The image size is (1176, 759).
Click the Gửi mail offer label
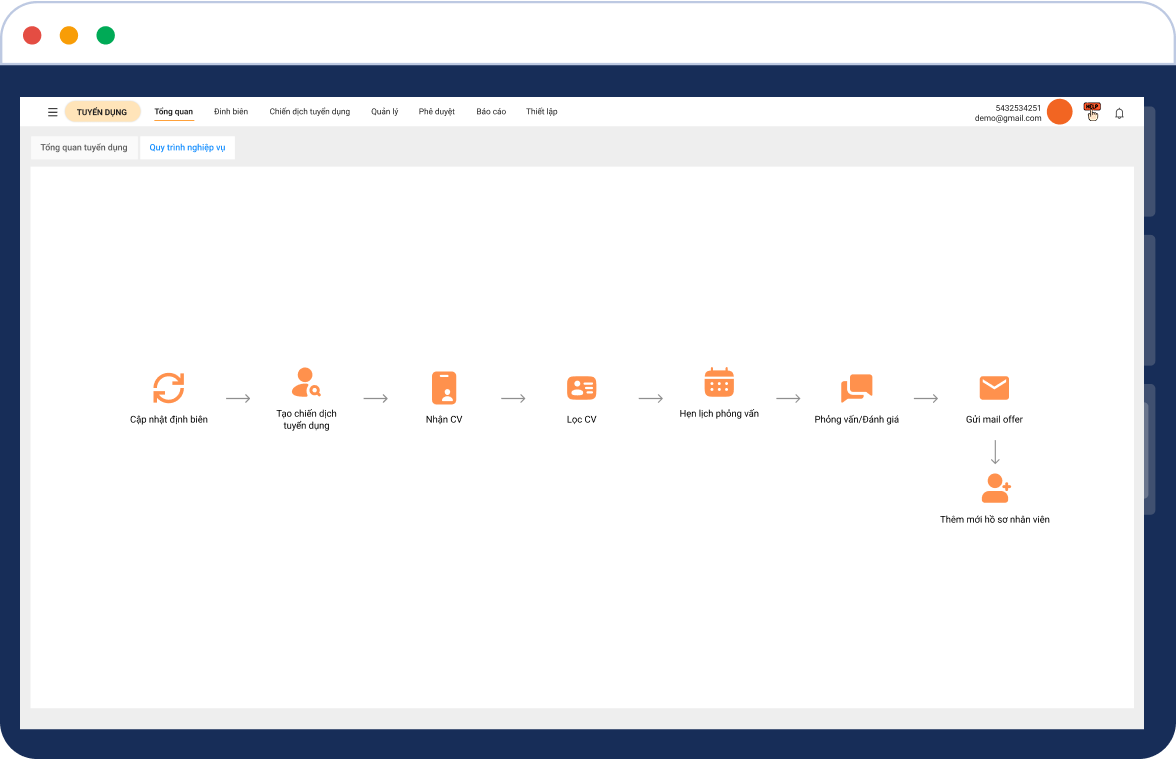994,420
